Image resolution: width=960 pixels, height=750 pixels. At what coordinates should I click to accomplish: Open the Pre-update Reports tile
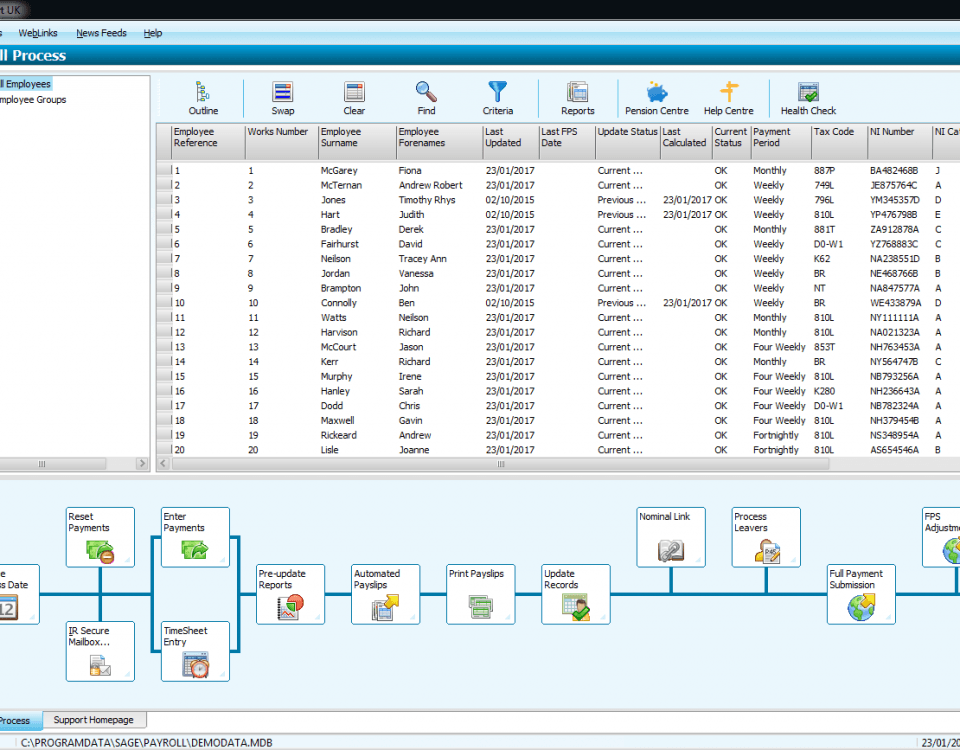click(290, 594)
